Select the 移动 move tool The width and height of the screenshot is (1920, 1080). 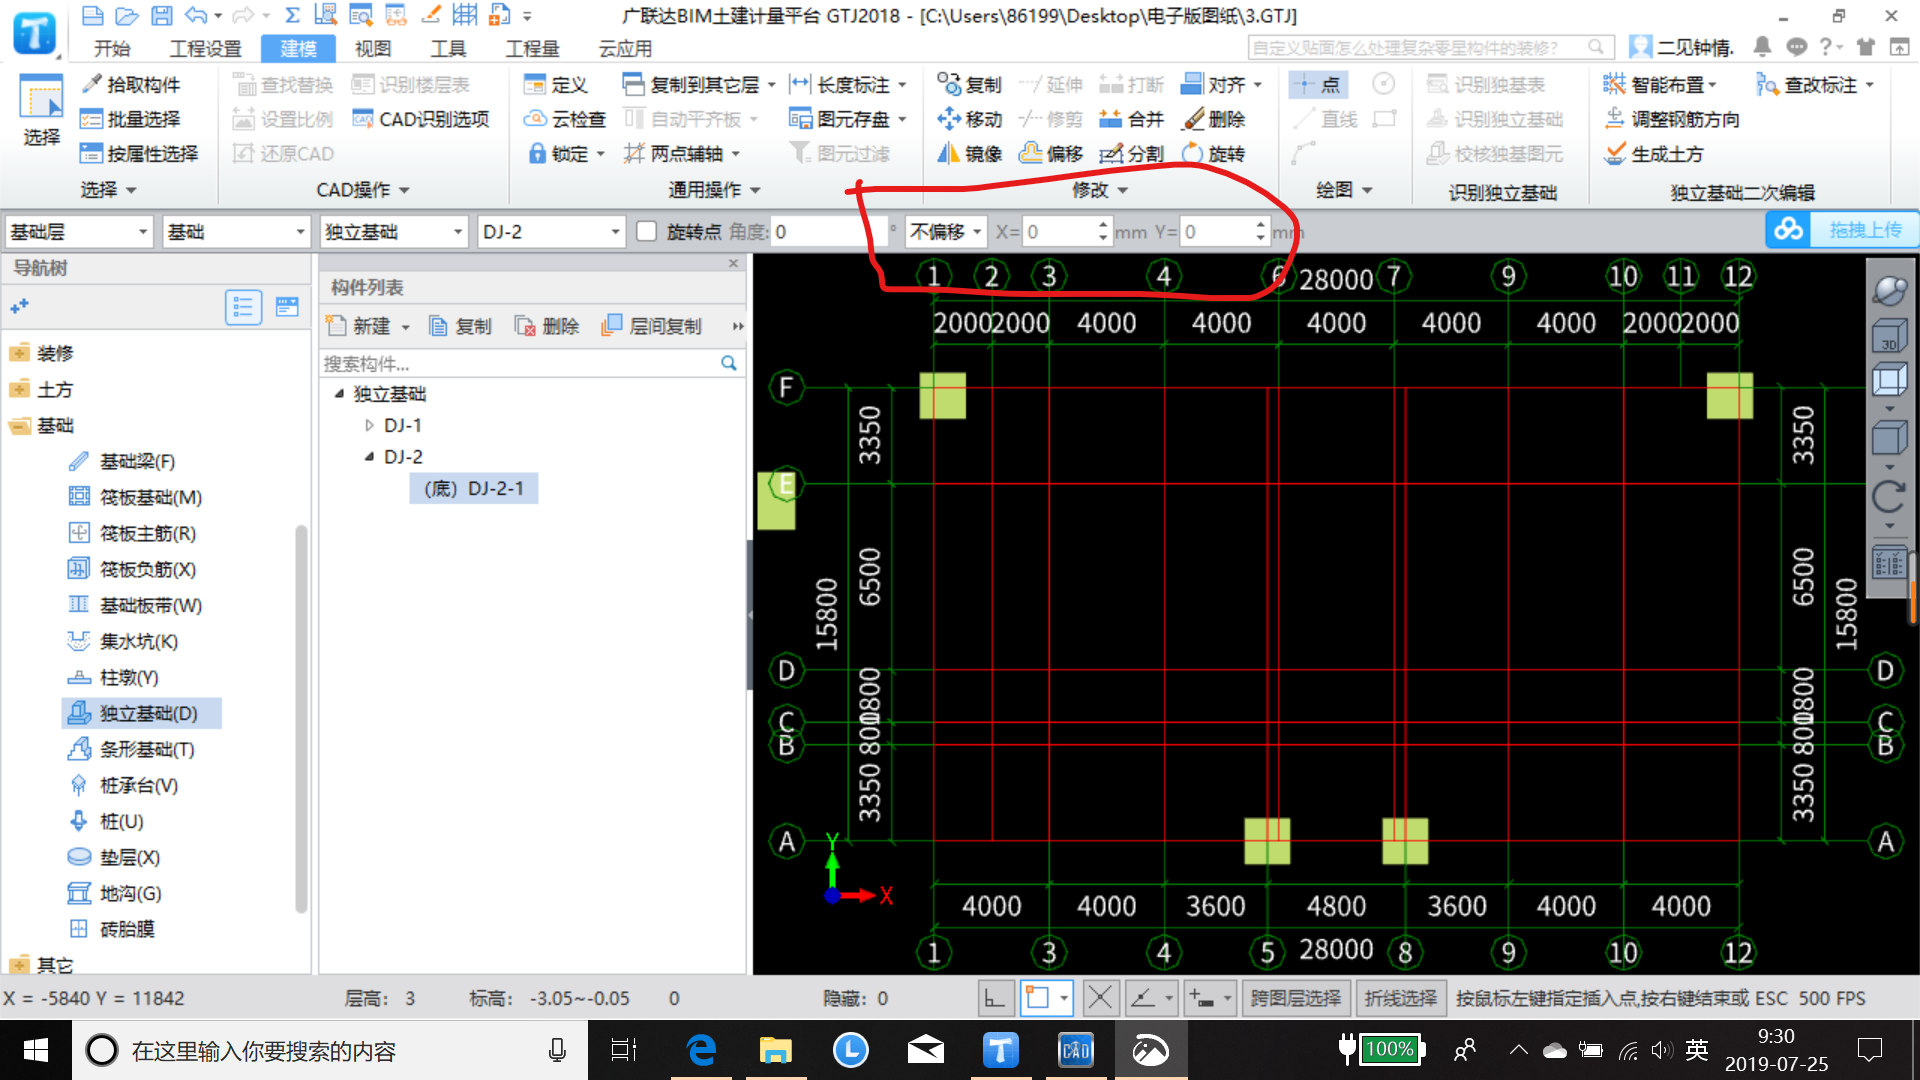coord(969,119)
